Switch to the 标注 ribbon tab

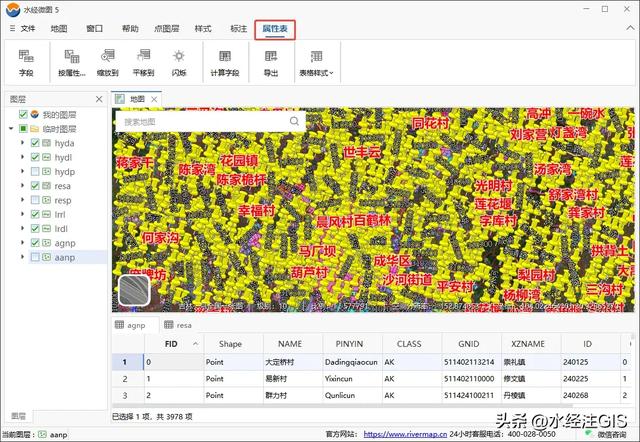239,29
